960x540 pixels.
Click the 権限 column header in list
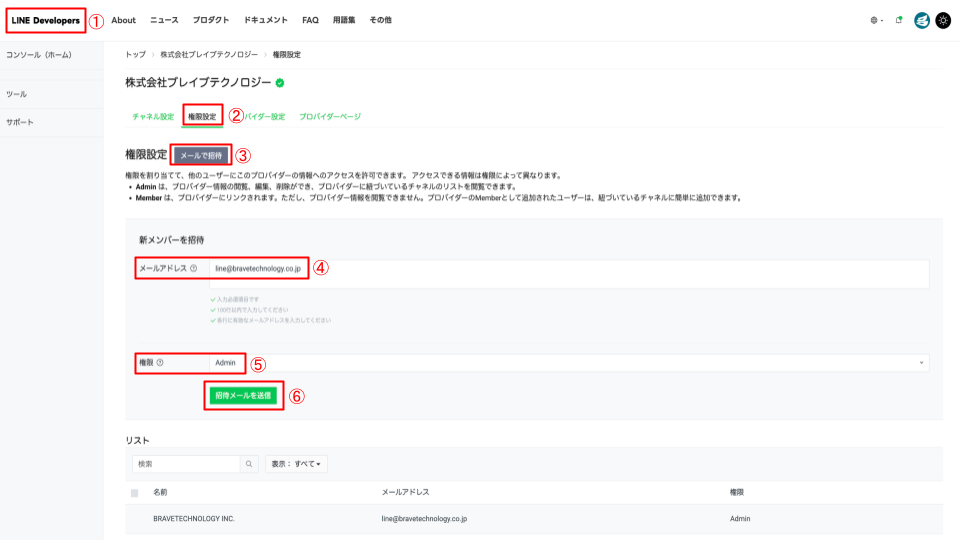(x=737, y=492)
